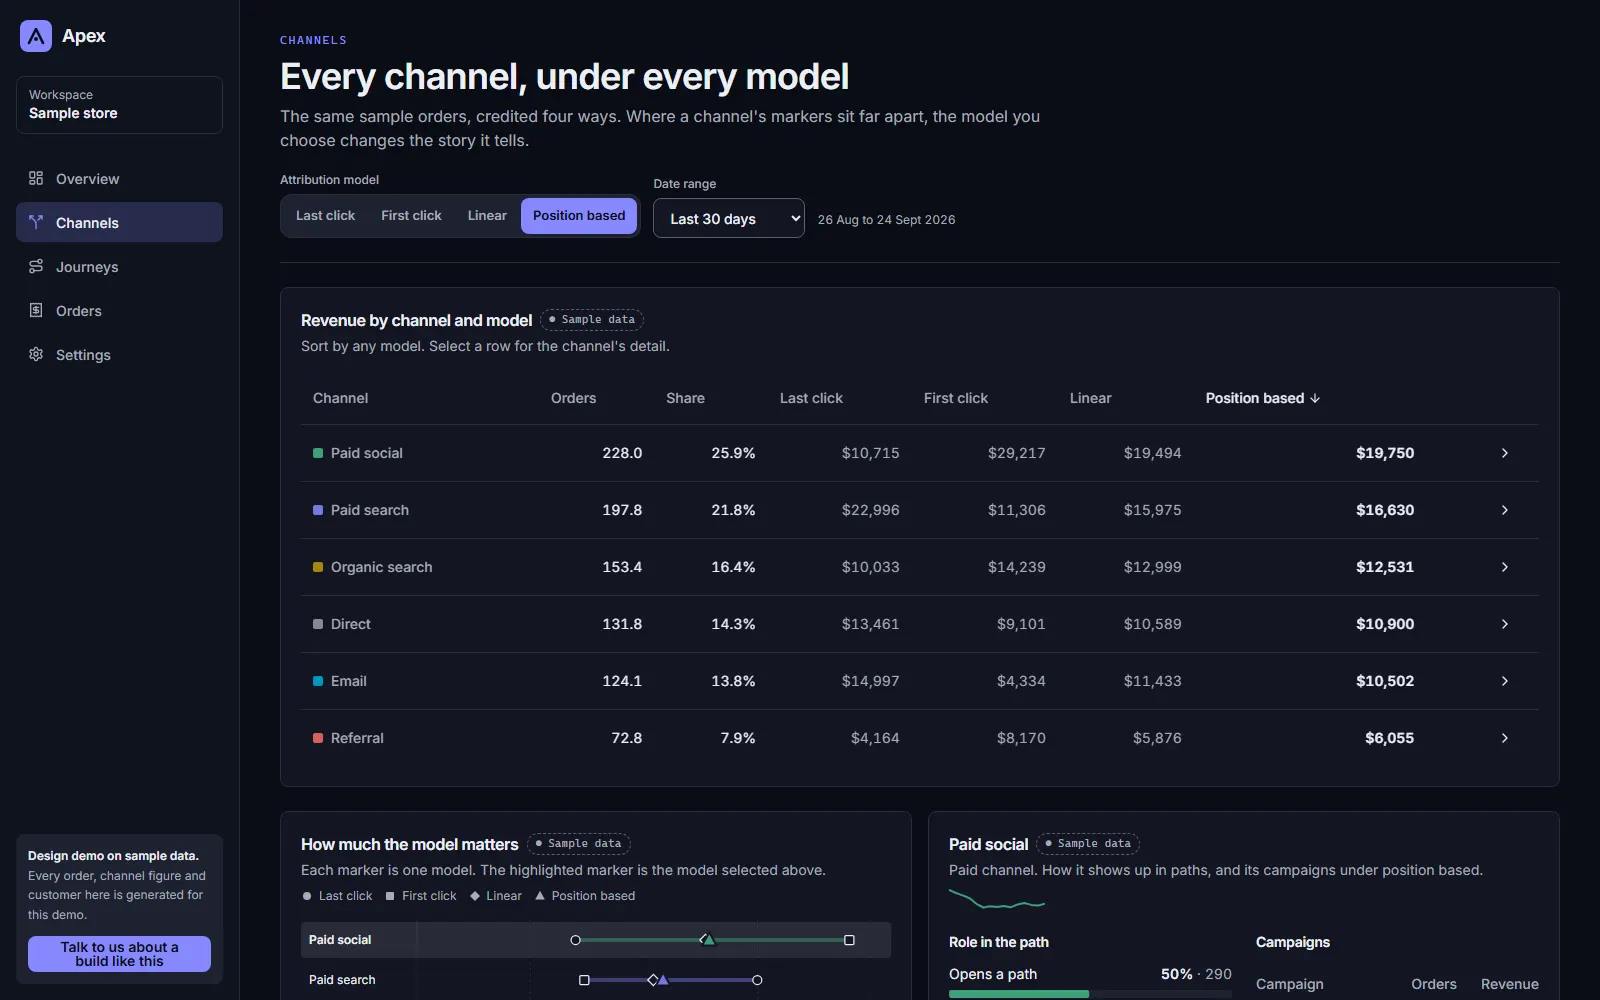Open the Last 30 days date range dropdown

[x=729, y=218]
